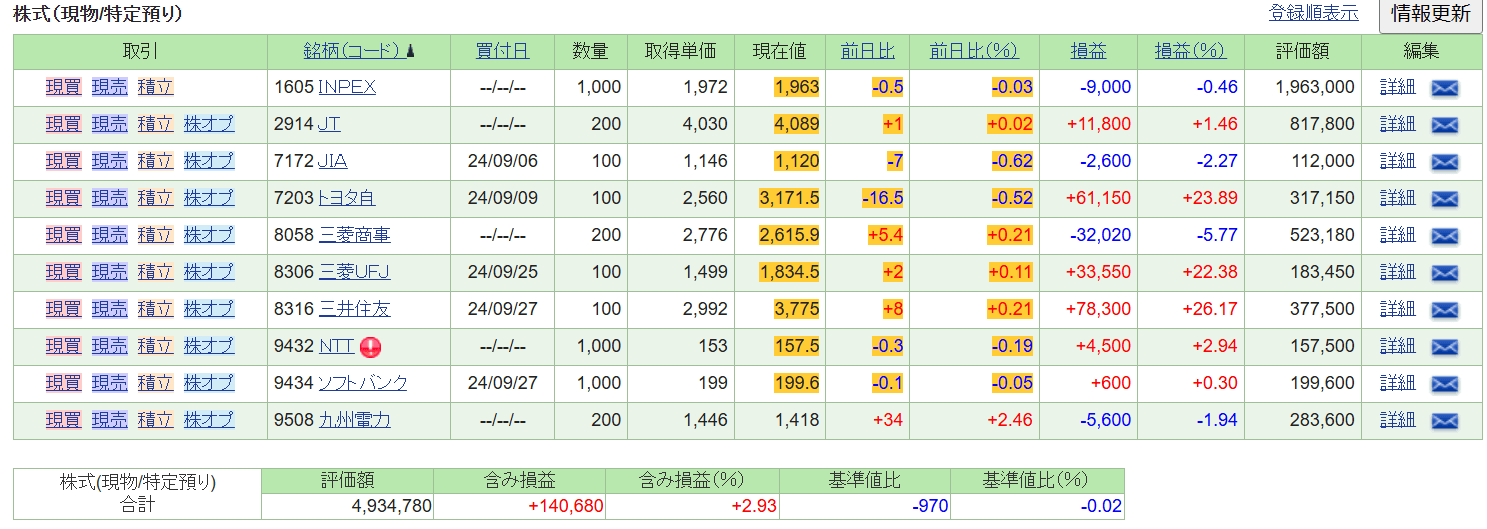The width and height of the screenshot is (1487, 529).
Task: Click the red alert icon beside NTT
Action: pyautogui.click(x=371, y=347)
